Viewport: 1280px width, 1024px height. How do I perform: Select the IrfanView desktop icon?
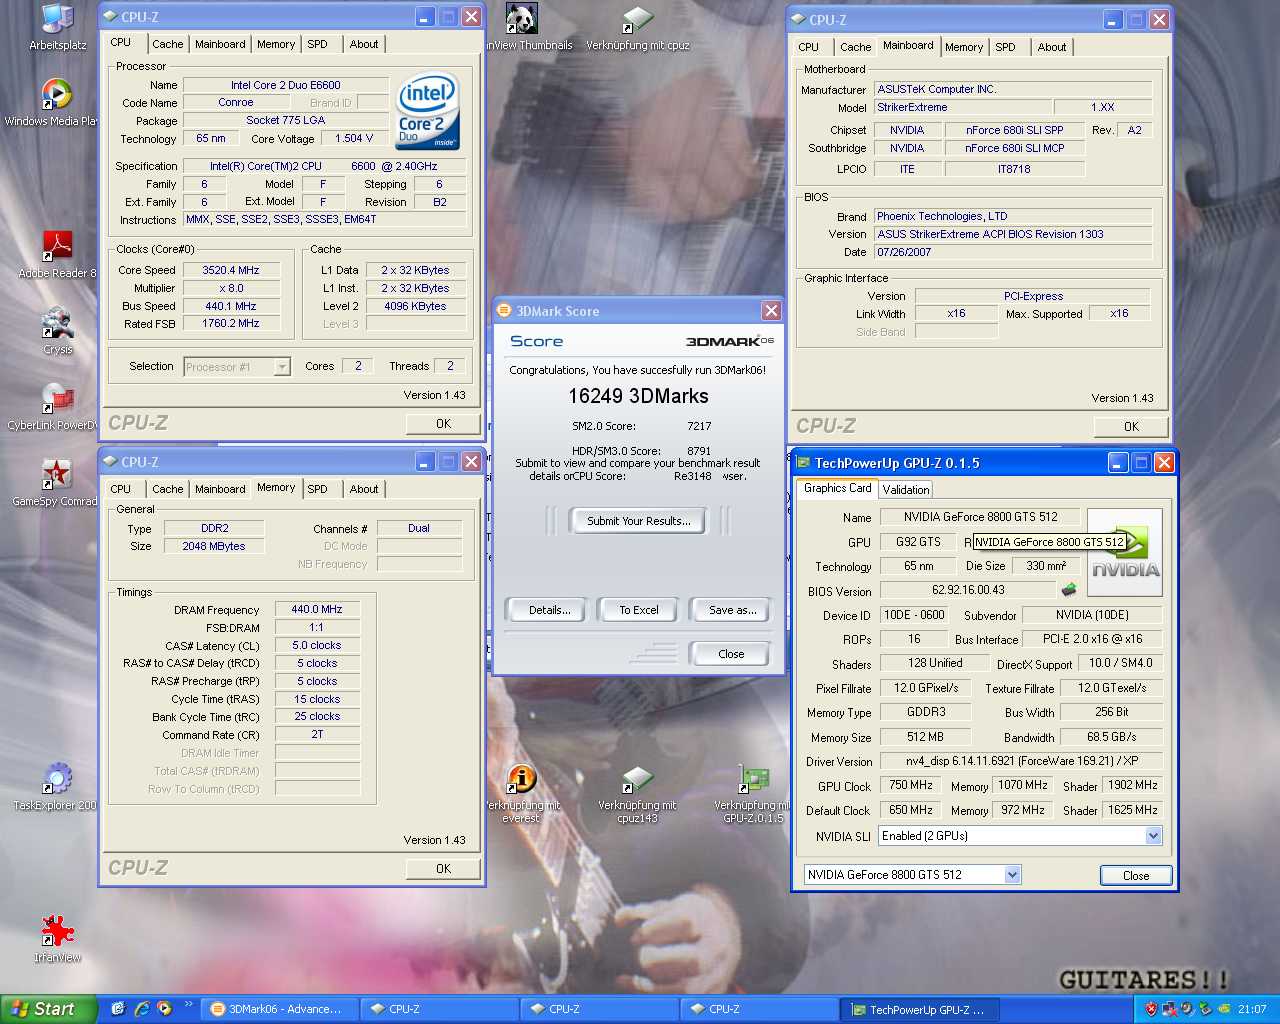click(57, 938)
